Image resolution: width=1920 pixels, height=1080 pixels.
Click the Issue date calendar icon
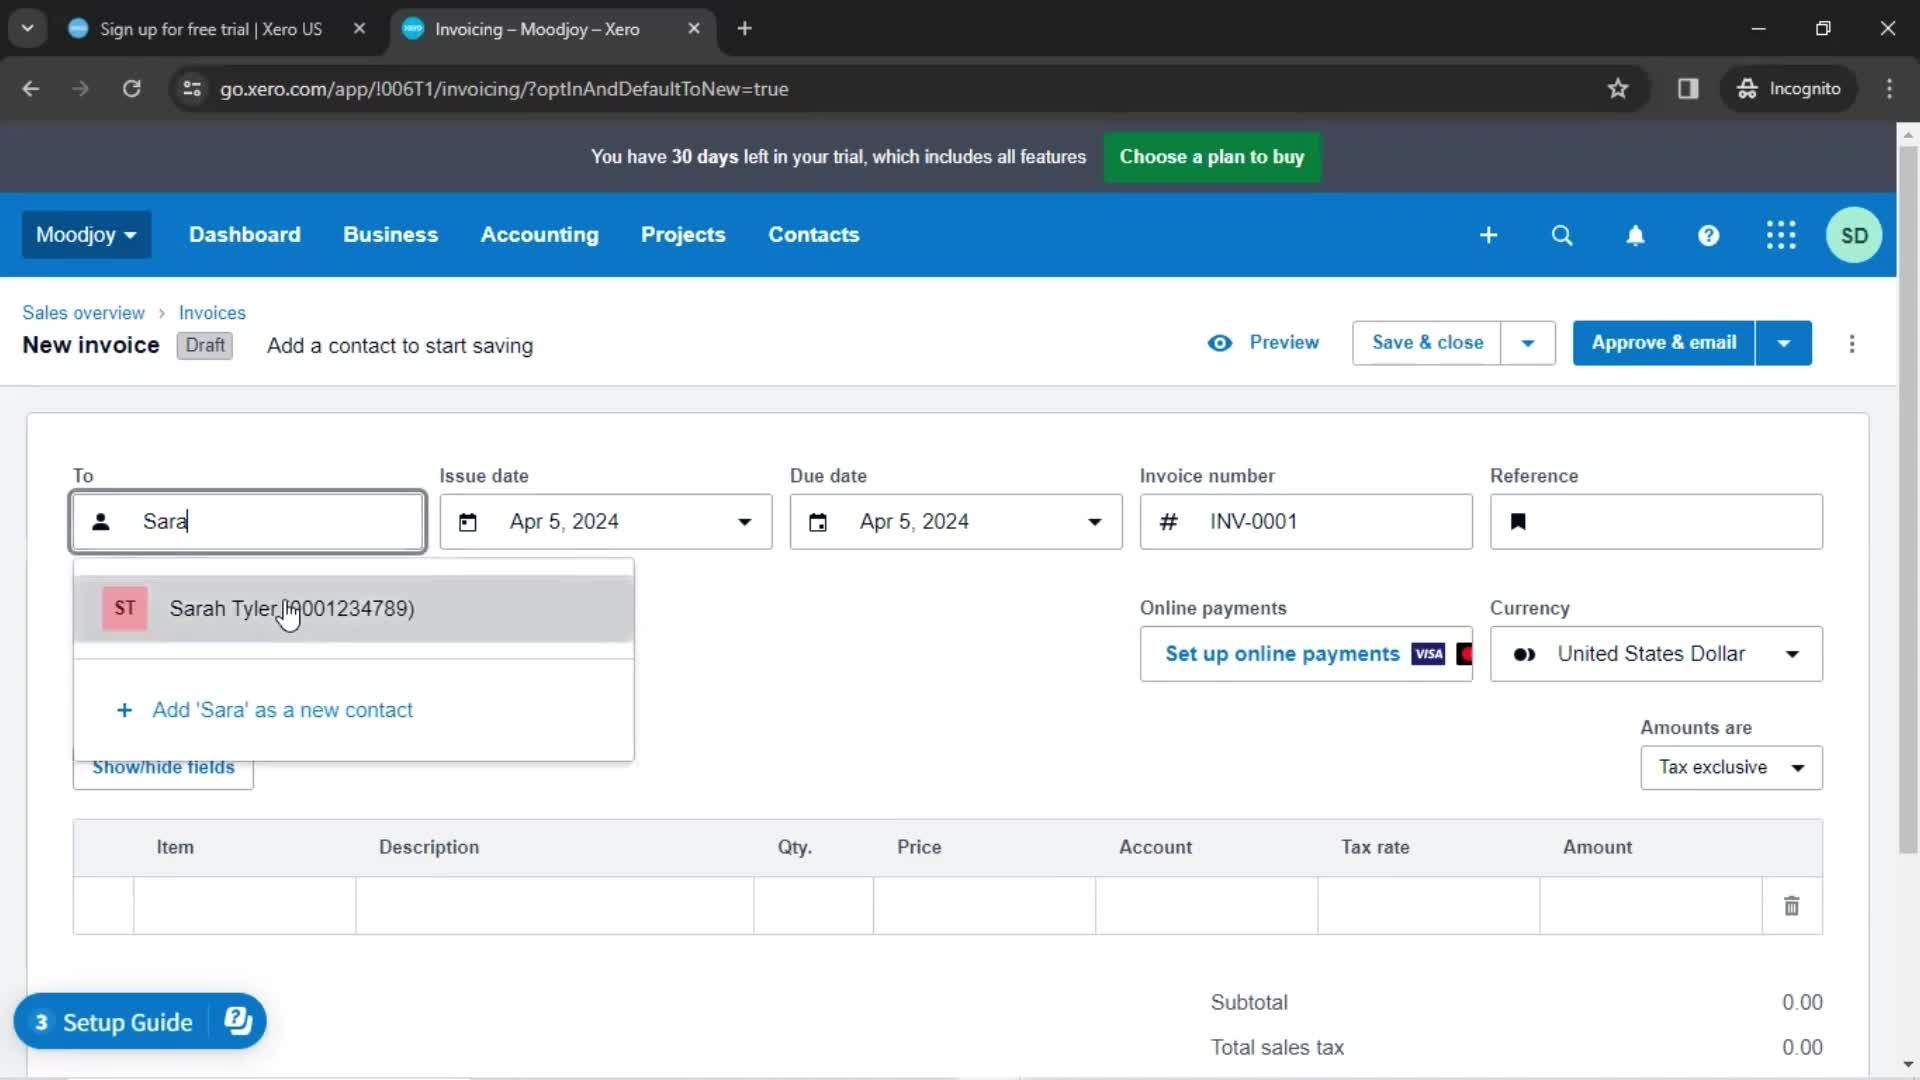(467, 522)
